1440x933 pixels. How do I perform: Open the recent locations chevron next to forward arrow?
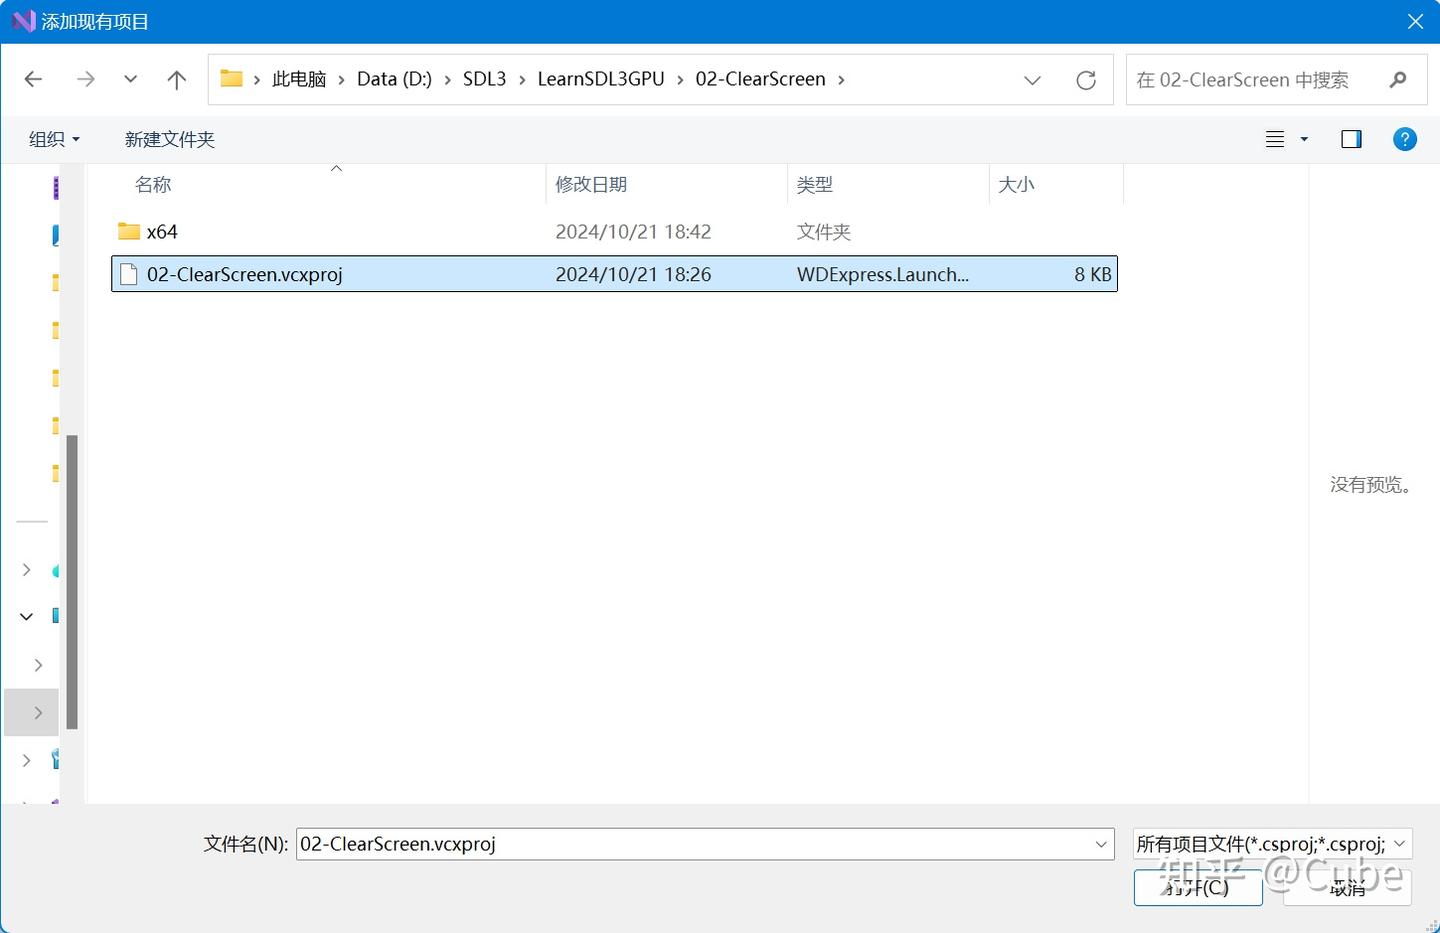tap(130, 79)
